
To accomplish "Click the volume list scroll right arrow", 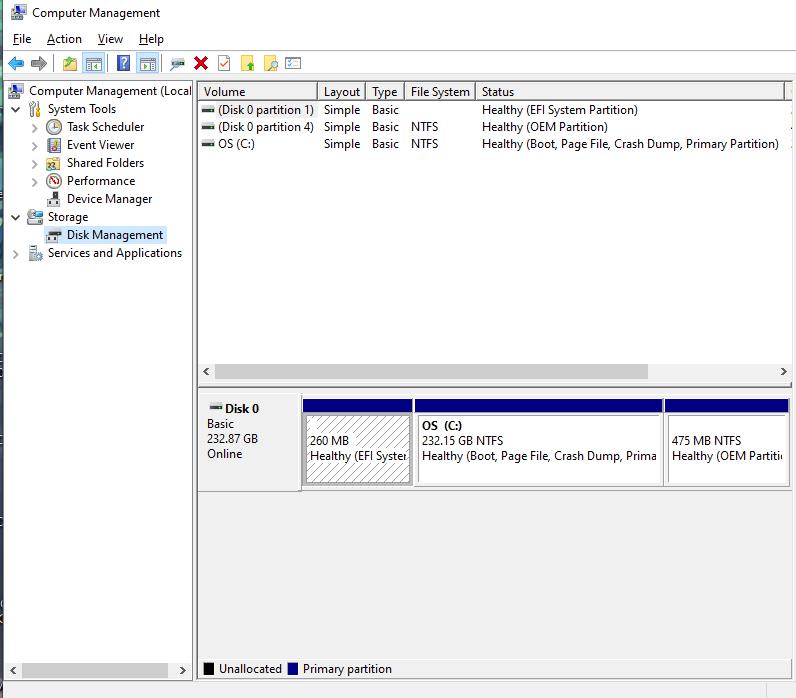I will click(784, 372).
